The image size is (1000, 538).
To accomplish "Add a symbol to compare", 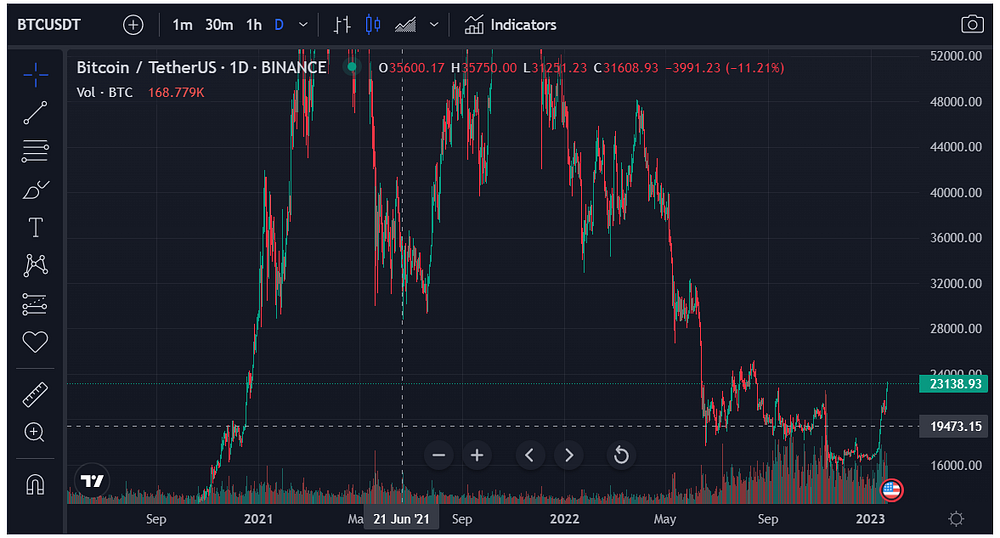I will [133, 25].
